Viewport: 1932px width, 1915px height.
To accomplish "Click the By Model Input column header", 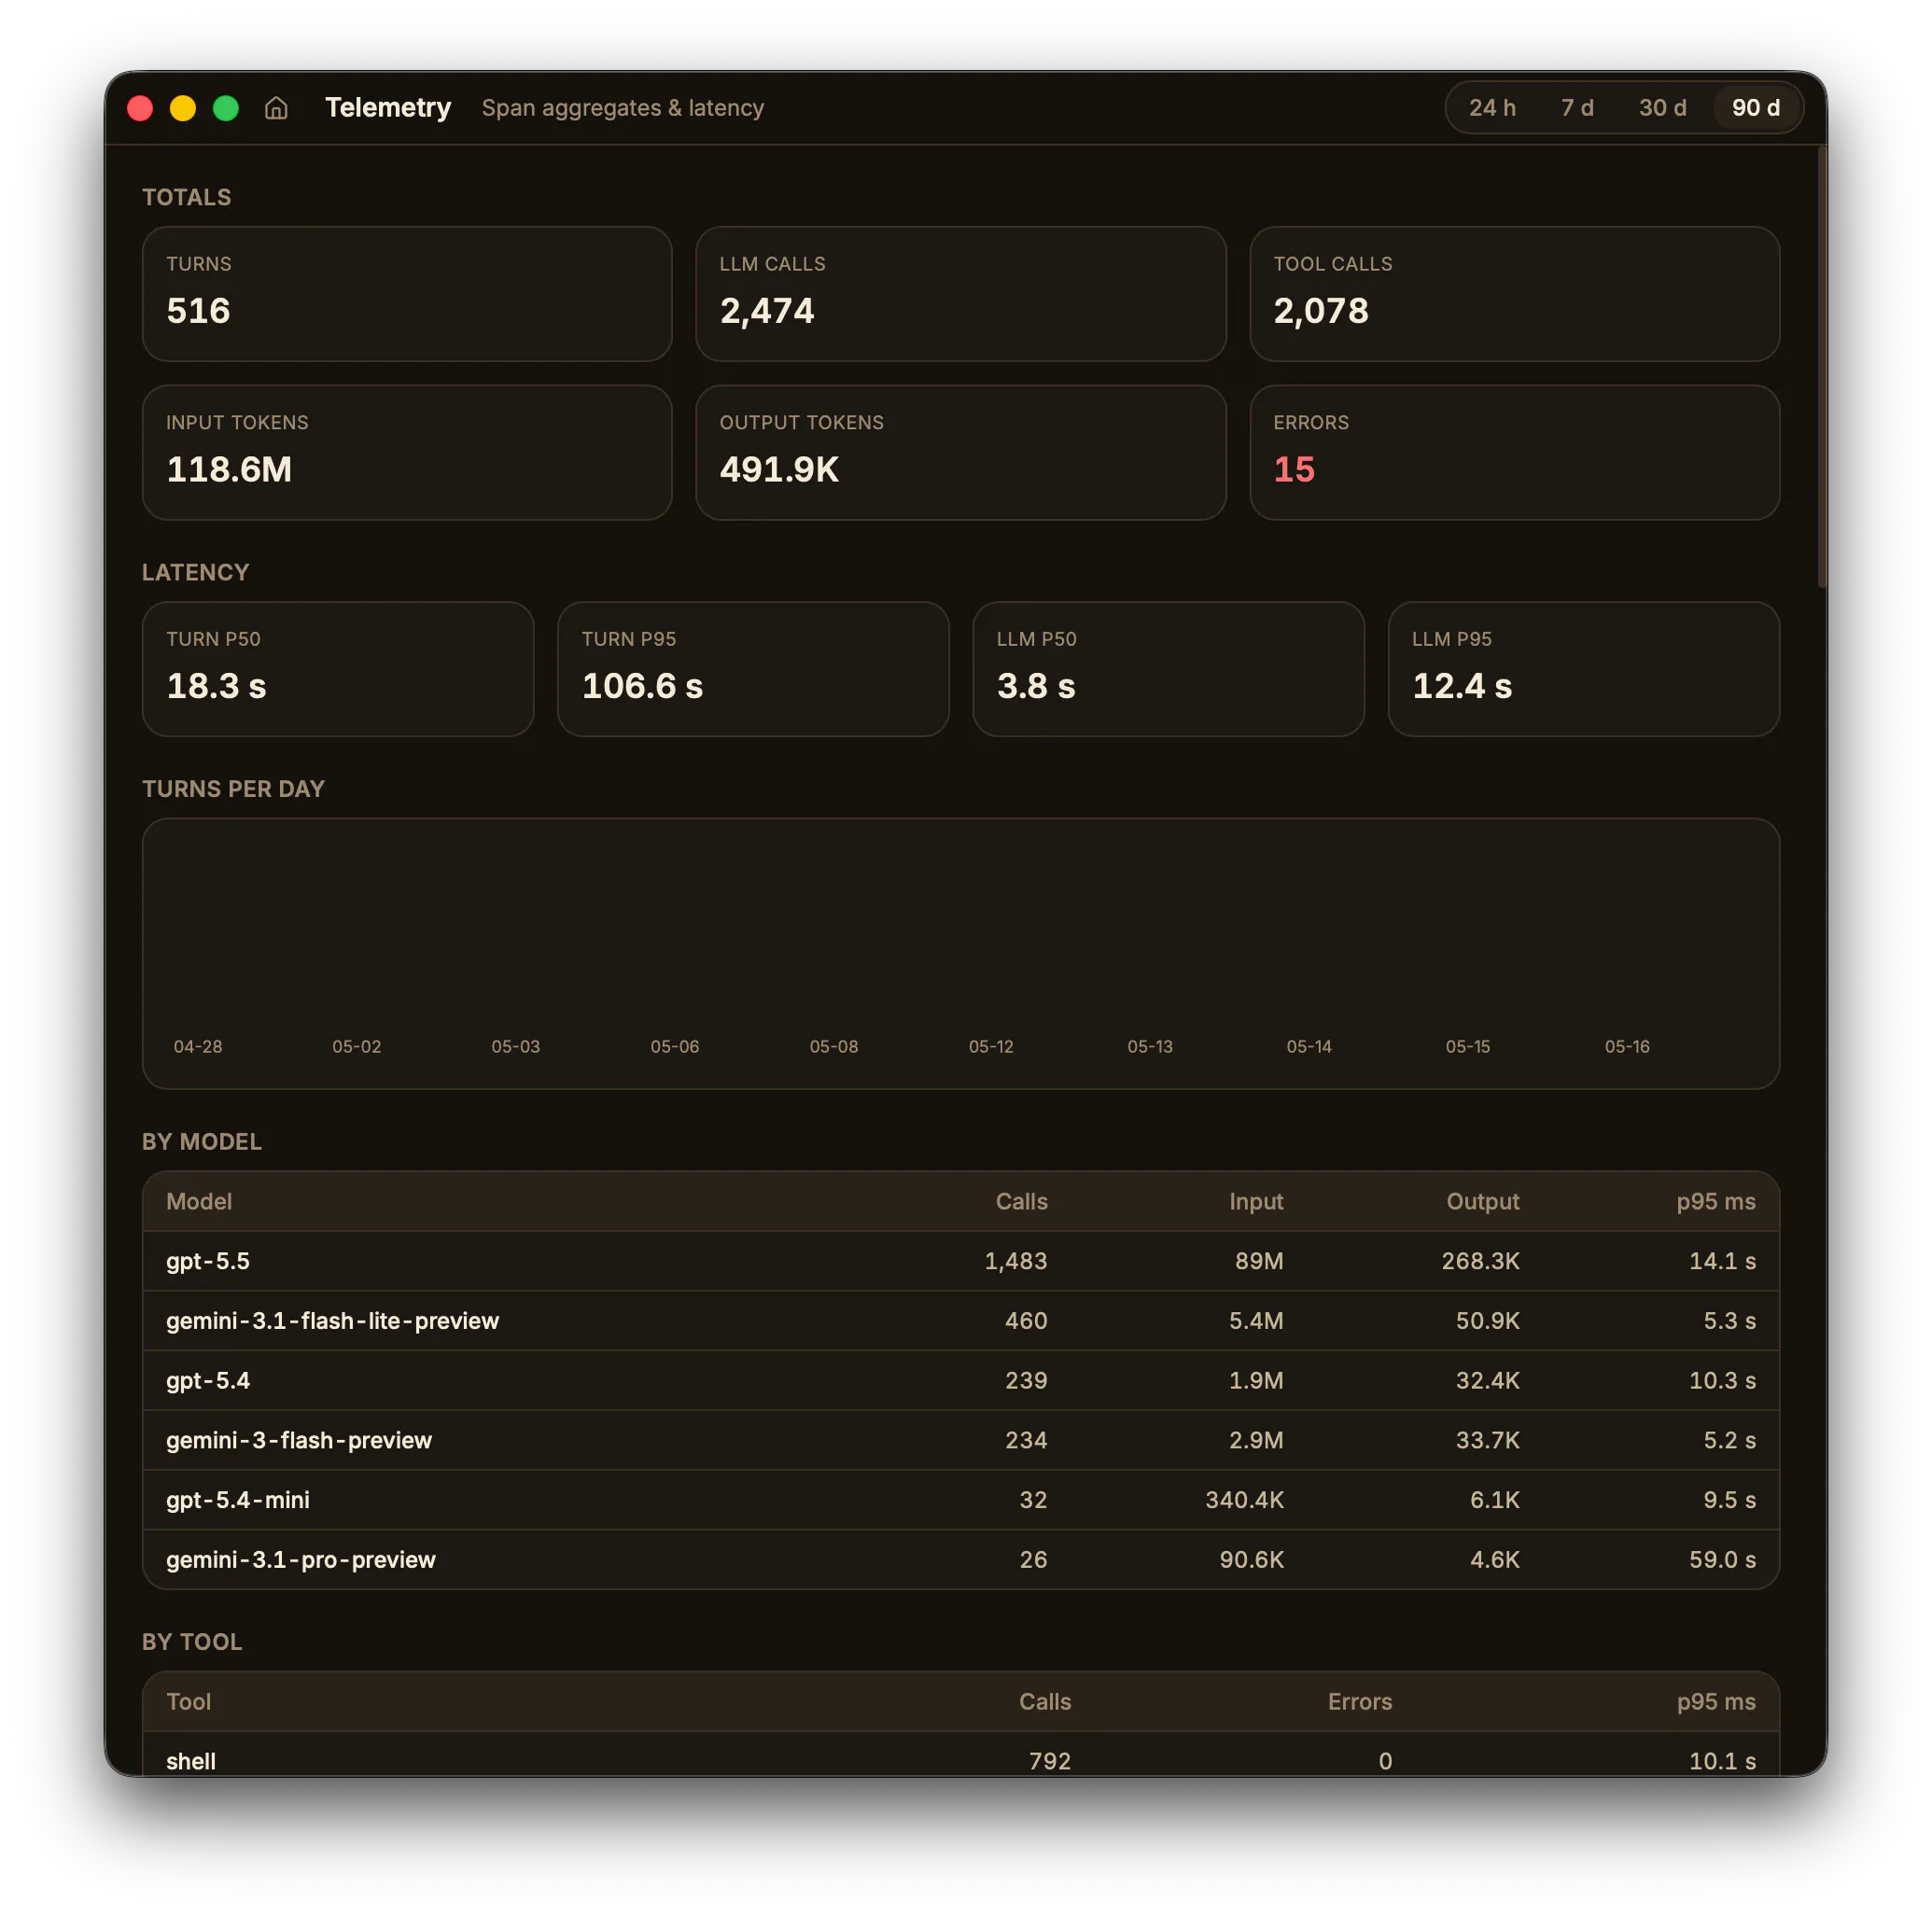I will 1256,1201.
